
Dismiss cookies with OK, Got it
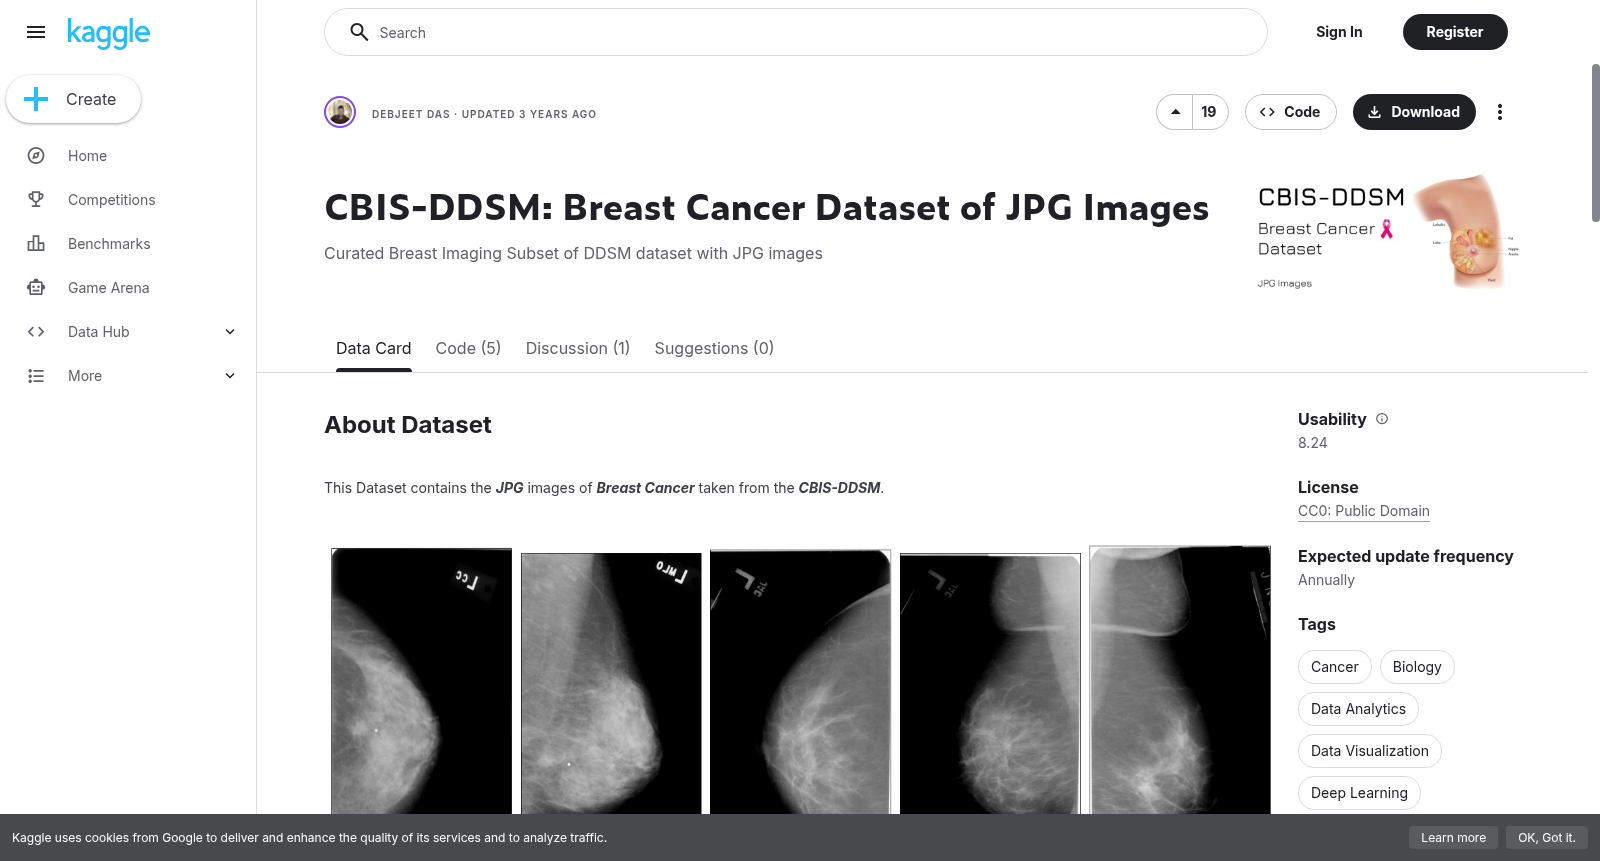1546,838
